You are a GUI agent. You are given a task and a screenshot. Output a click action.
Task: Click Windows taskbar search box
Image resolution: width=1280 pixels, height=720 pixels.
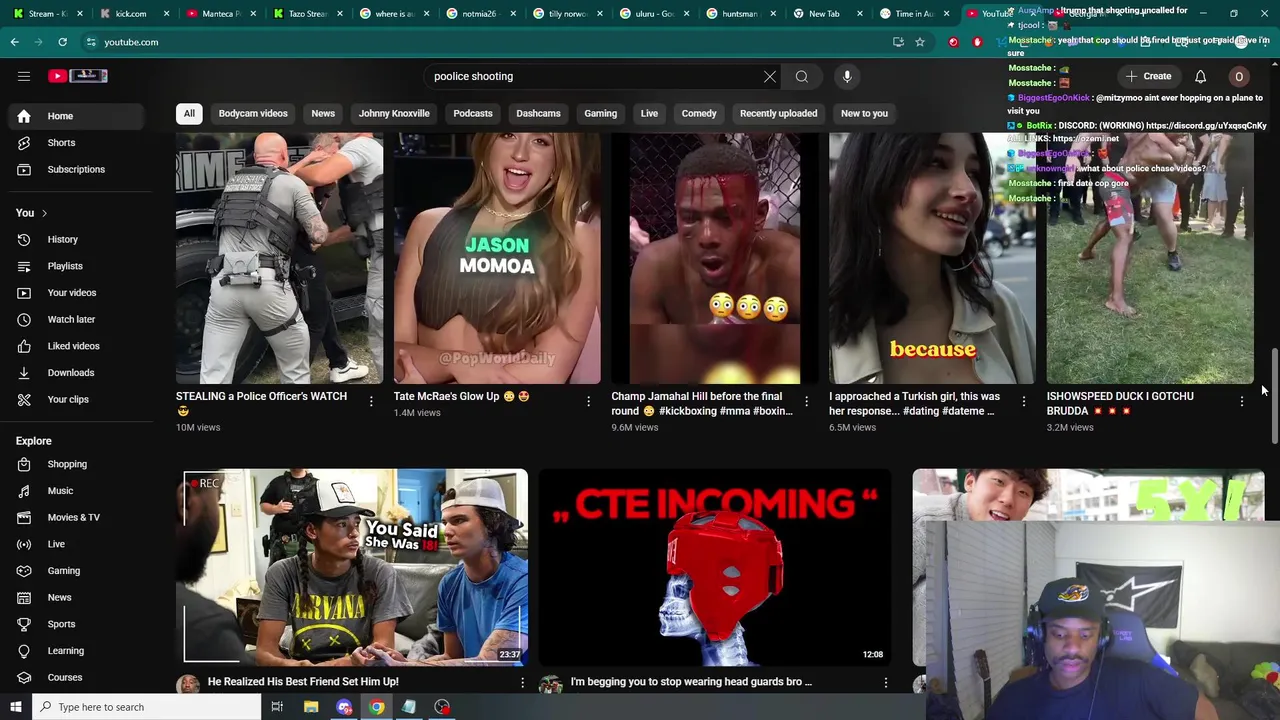148,707
